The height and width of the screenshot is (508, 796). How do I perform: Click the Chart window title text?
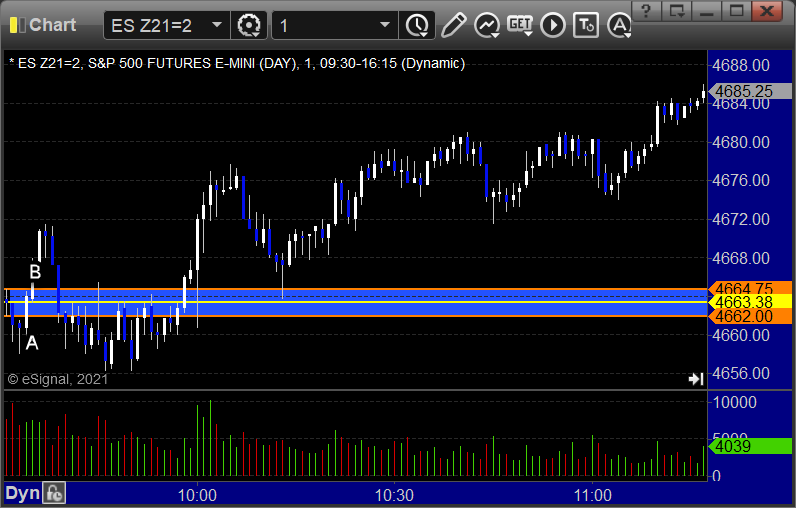[52, 25]
